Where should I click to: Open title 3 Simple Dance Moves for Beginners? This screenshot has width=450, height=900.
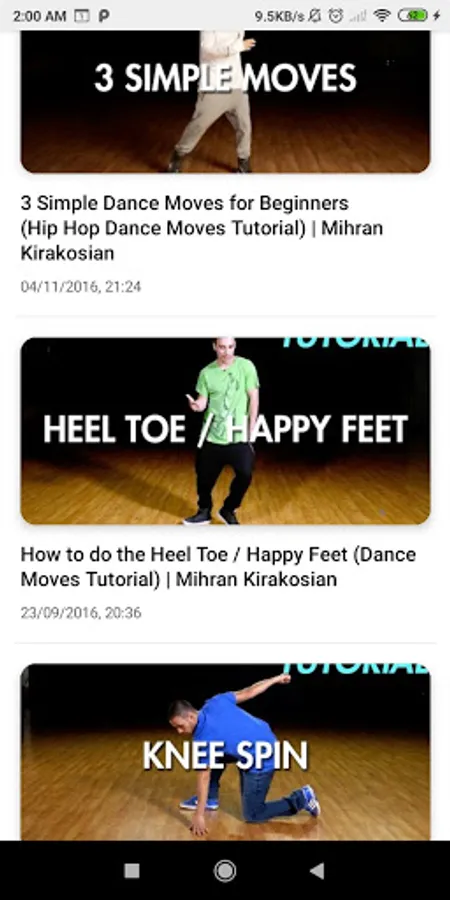pyautogui.click(x=201, y=228)
